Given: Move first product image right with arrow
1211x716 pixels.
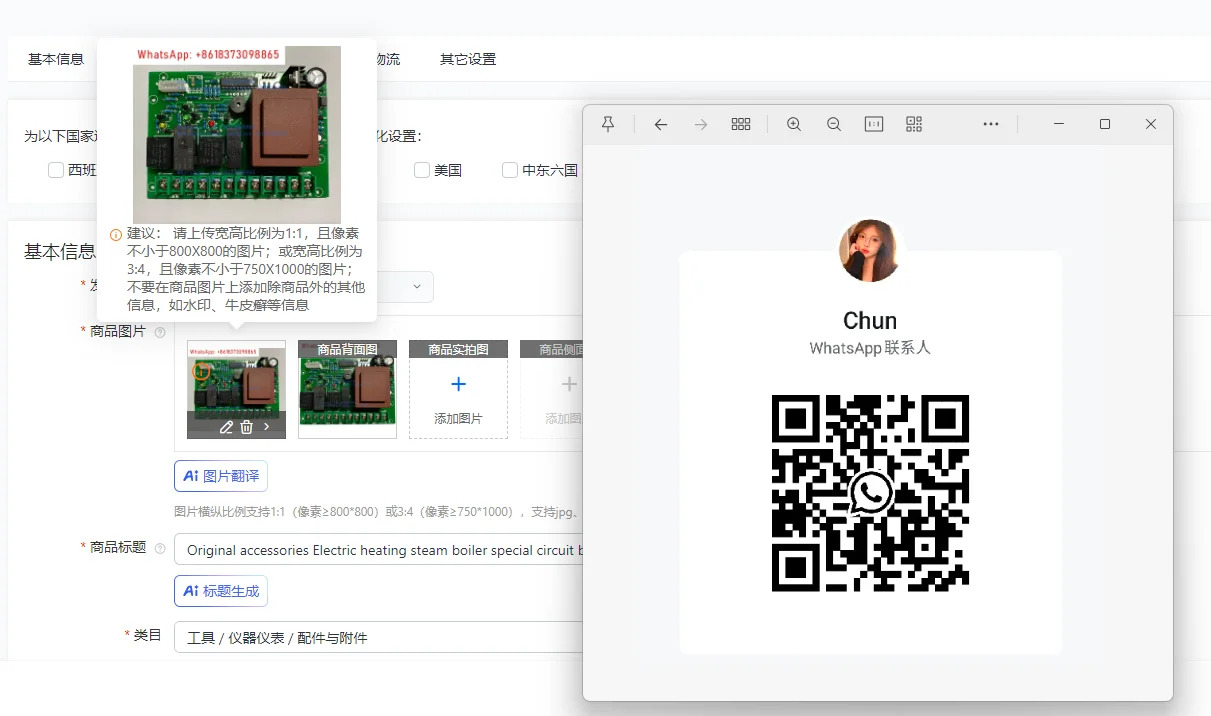Looking at the screenshot, I should tap(267, 427).
